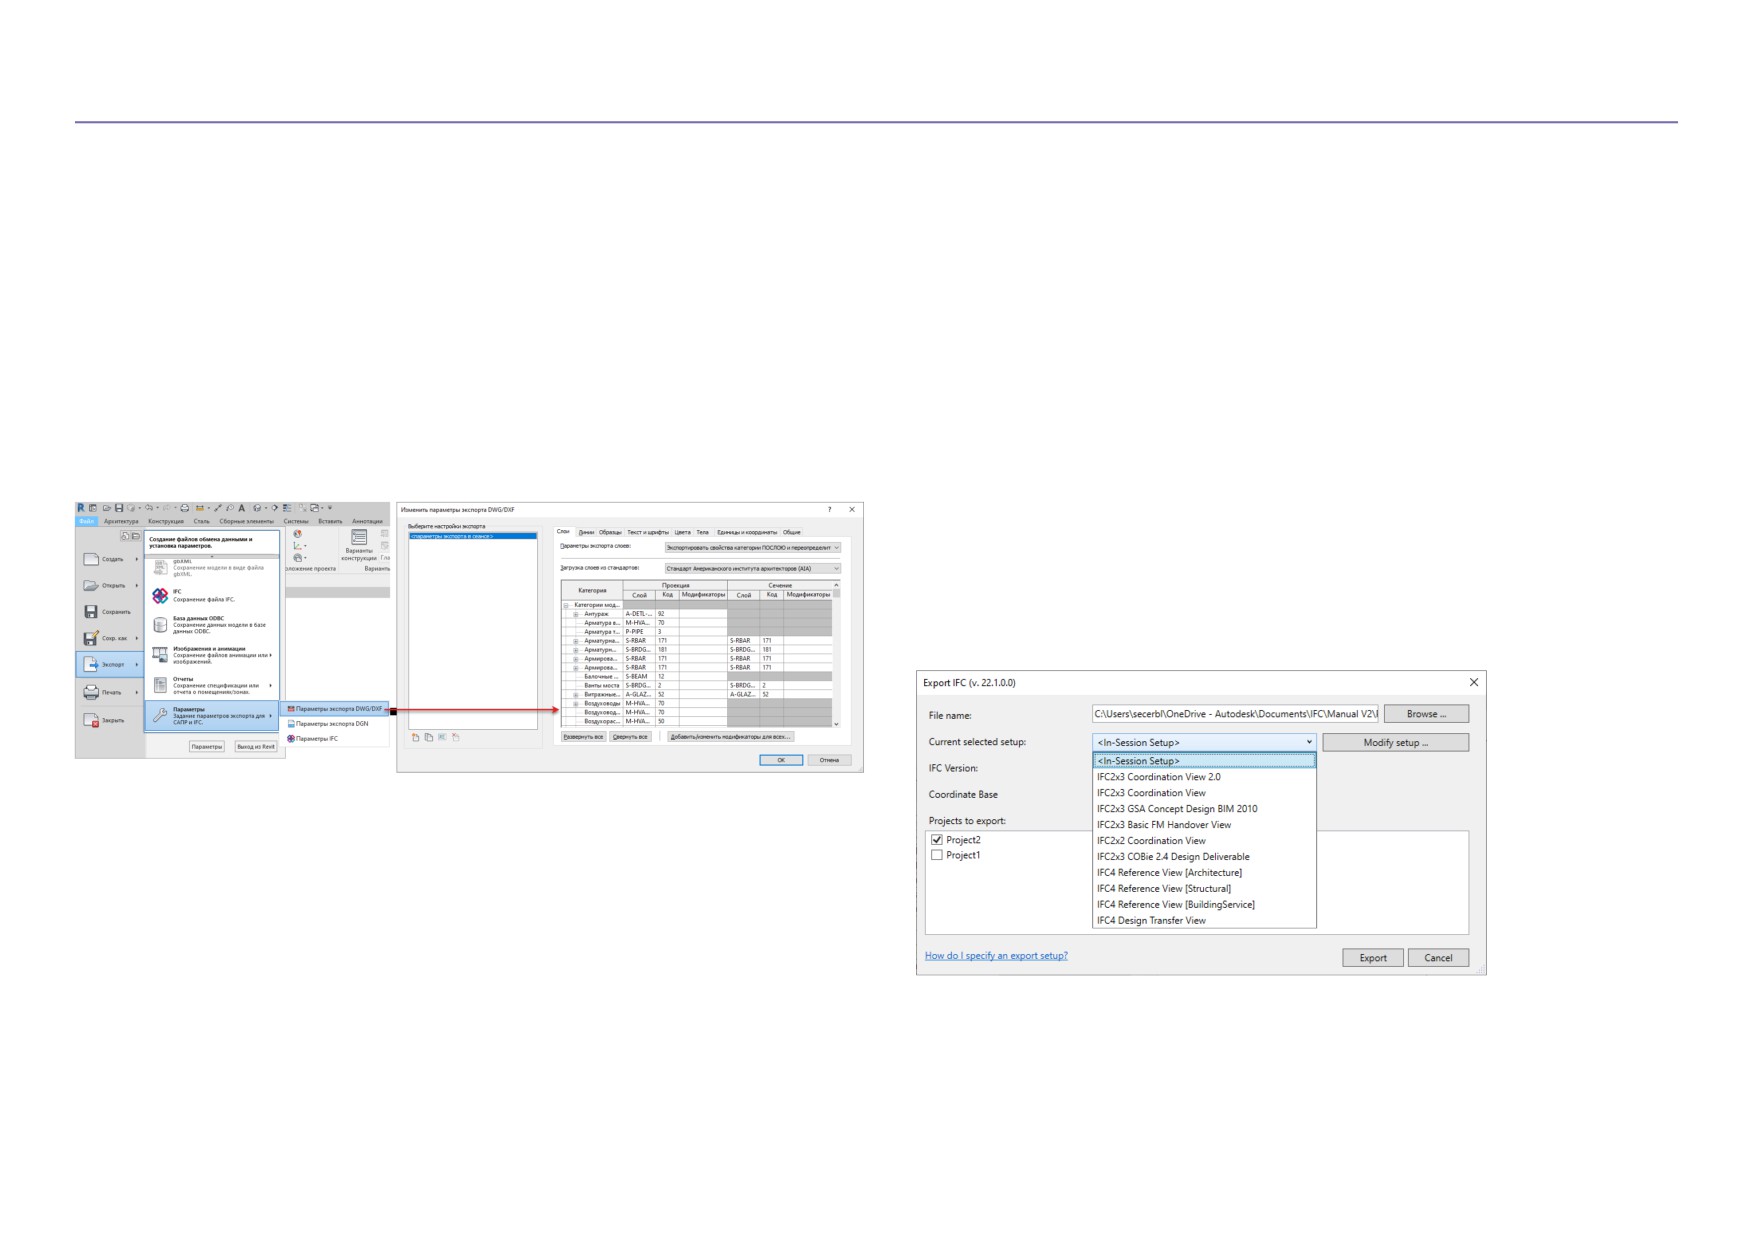Open the Файл tab in Revit

[87, 521]
